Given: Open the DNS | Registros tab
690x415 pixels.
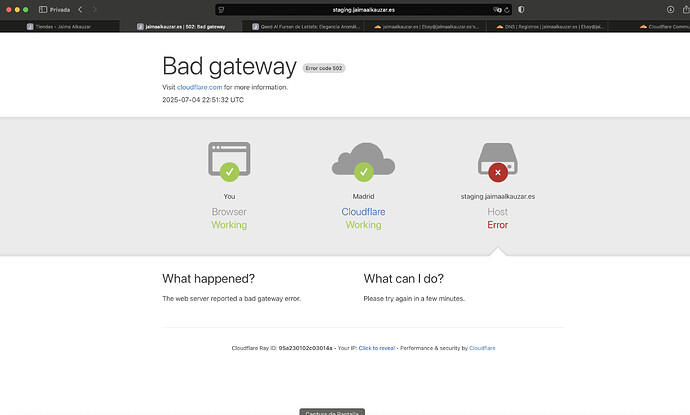Looking at the screenshot, I should (549, 26).
